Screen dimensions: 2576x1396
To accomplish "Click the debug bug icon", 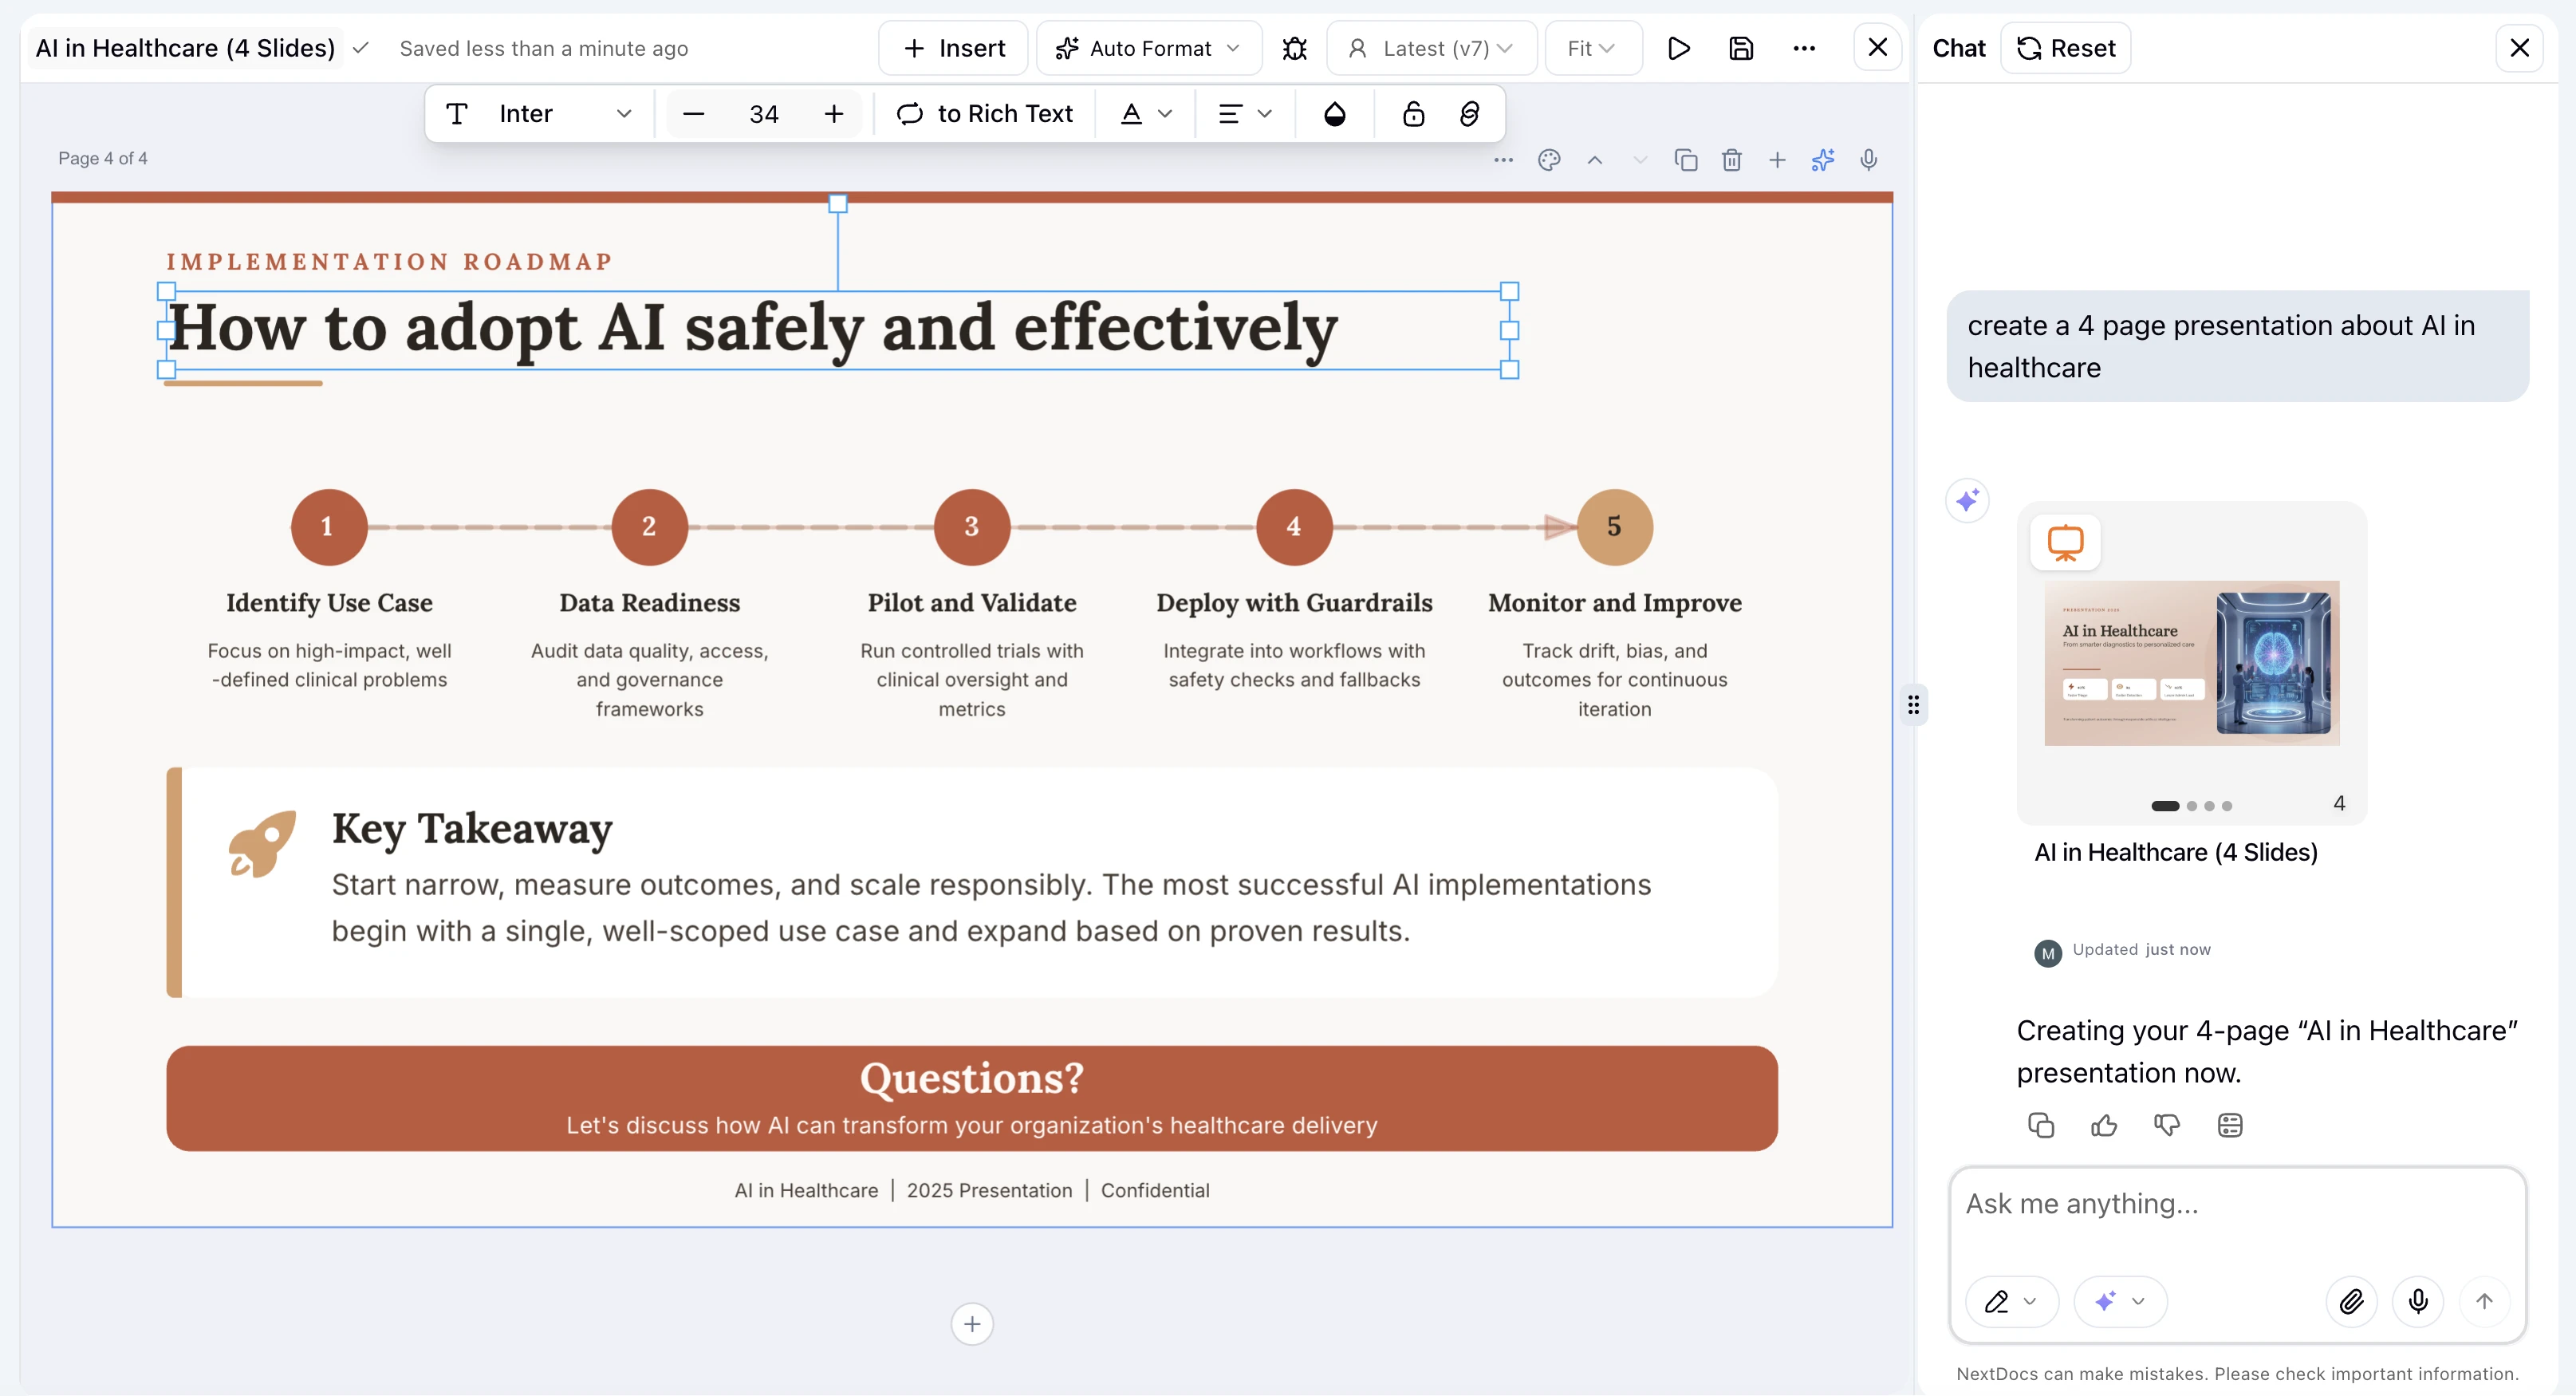I will click(x=1294, y=48).
